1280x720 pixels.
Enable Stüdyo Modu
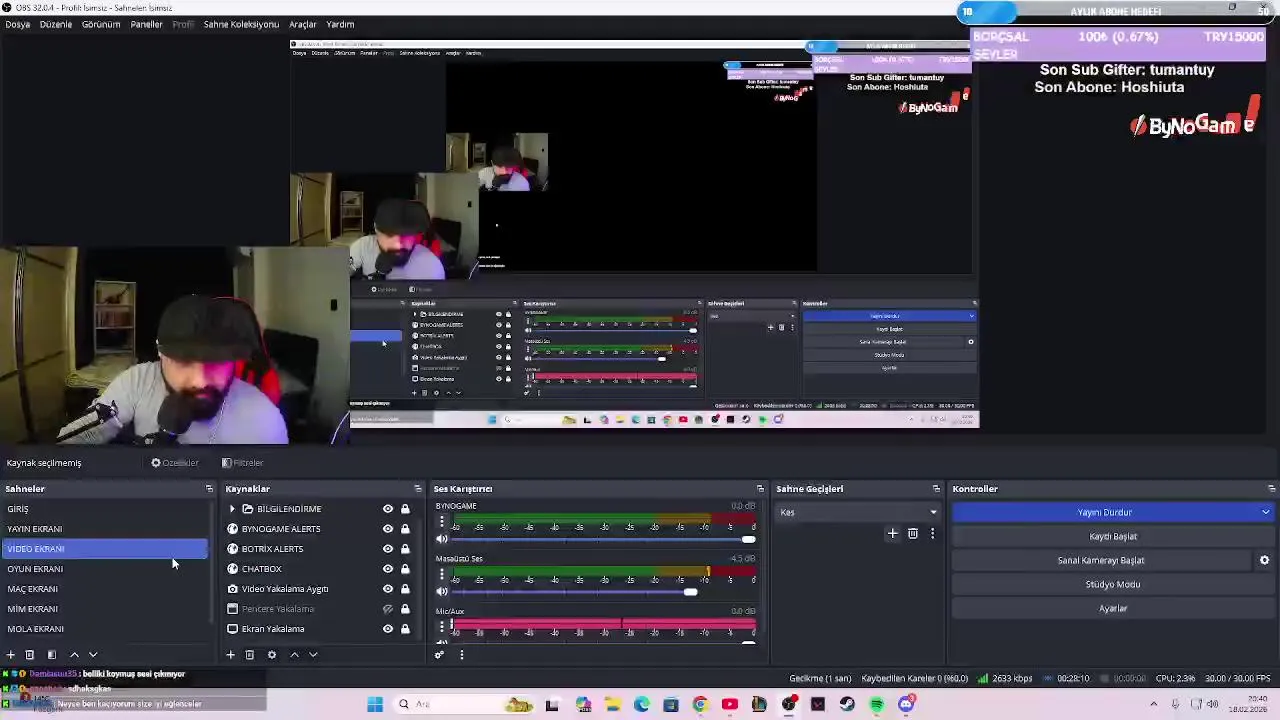pyautogui.click(x=1113, y=584)
